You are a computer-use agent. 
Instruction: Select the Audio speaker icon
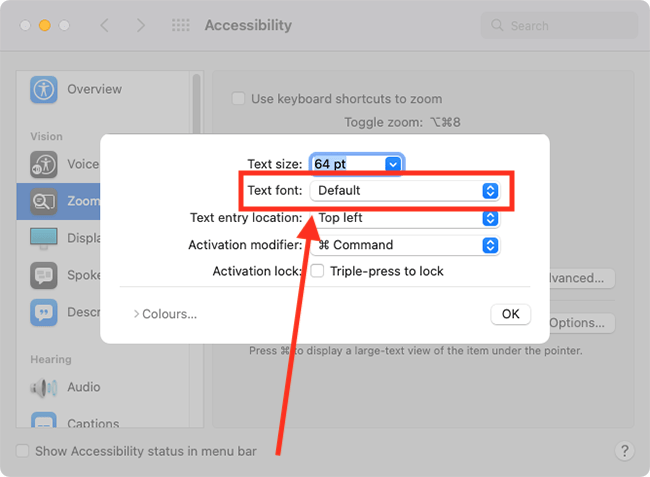tap(44, 388)
